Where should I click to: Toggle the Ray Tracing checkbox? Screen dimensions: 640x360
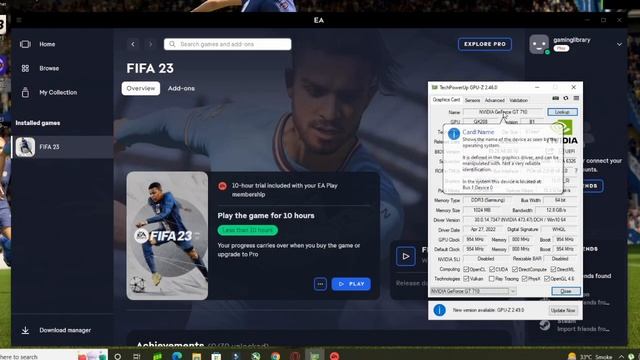[491, 279]
